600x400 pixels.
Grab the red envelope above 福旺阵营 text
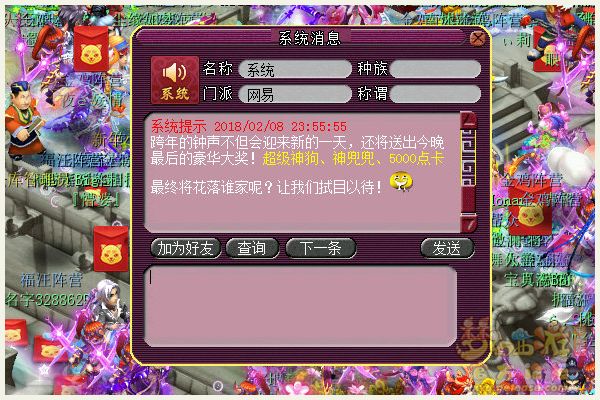click(x=111, y=249)
